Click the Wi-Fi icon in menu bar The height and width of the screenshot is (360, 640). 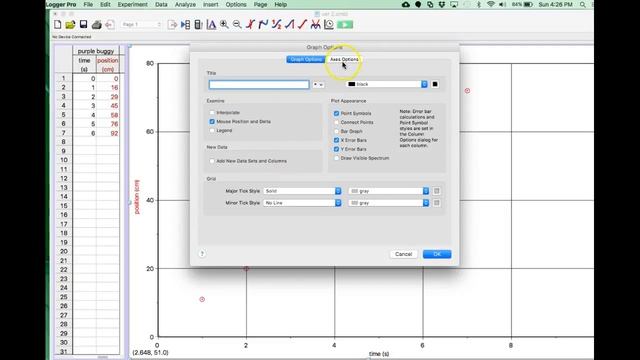(x=491, y=4)
